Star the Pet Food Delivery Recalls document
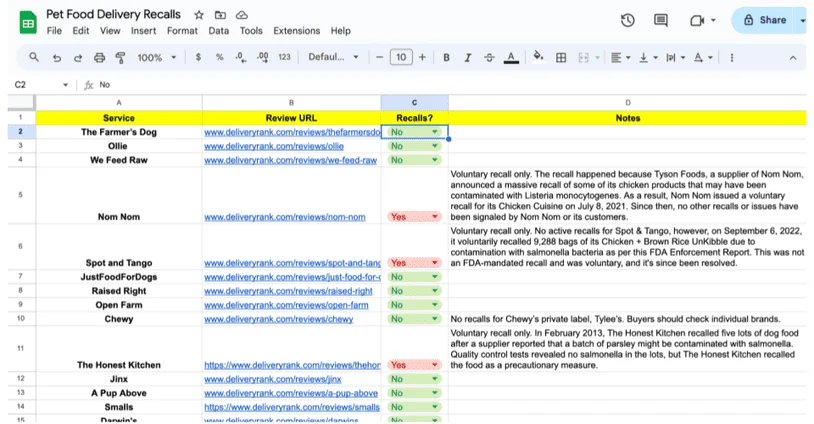The width and height of the screenshot is (814, 424). [199, 15]
